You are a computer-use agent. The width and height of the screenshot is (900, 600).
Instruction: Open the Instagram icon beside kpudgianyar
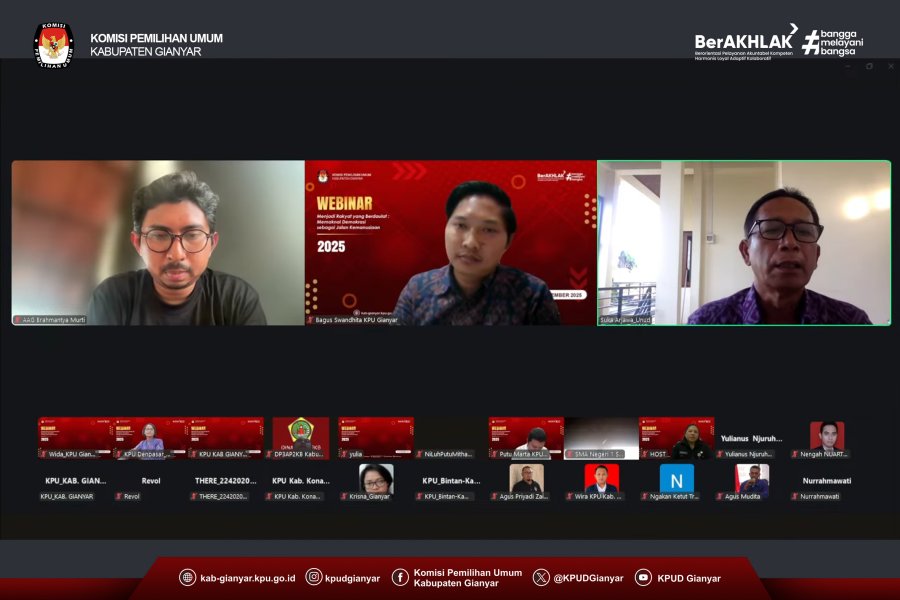click(314, 577)
